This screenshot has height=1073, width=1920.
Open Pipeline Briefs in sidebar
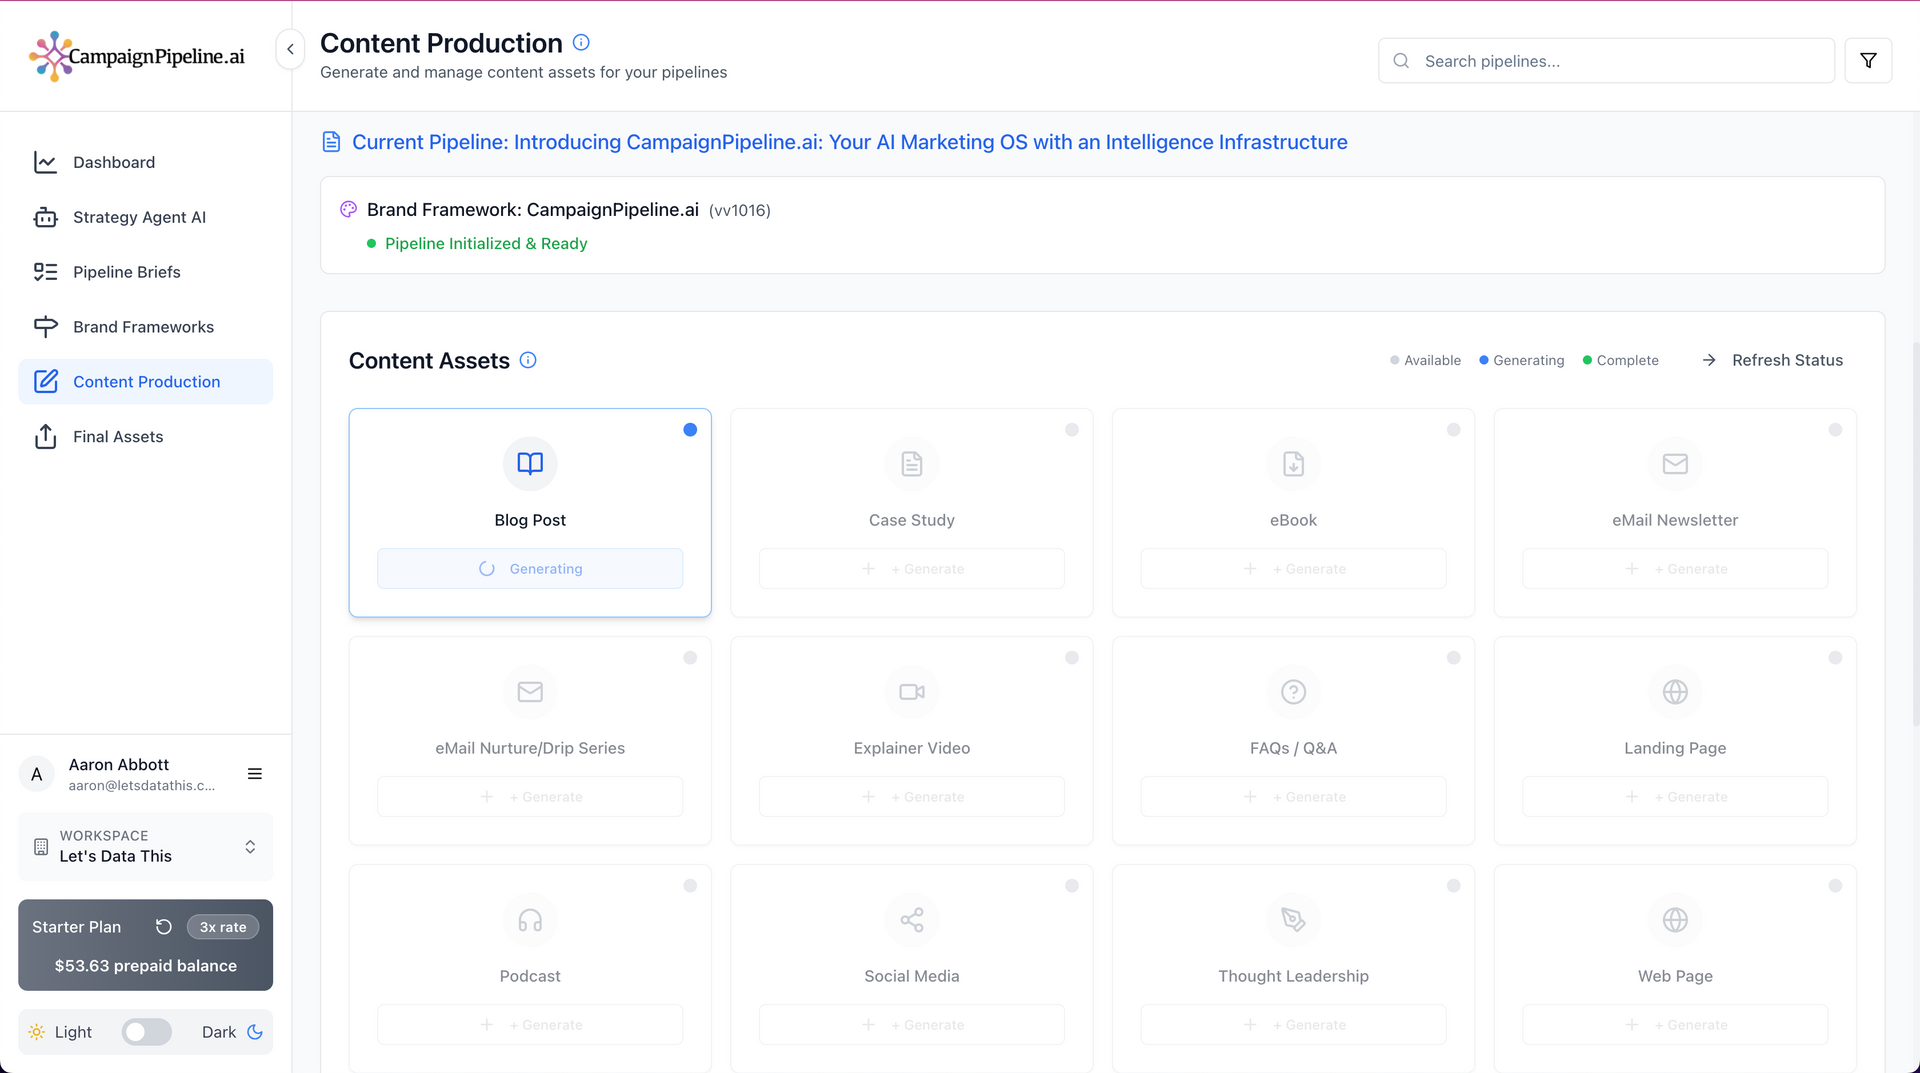pos(126,272)
